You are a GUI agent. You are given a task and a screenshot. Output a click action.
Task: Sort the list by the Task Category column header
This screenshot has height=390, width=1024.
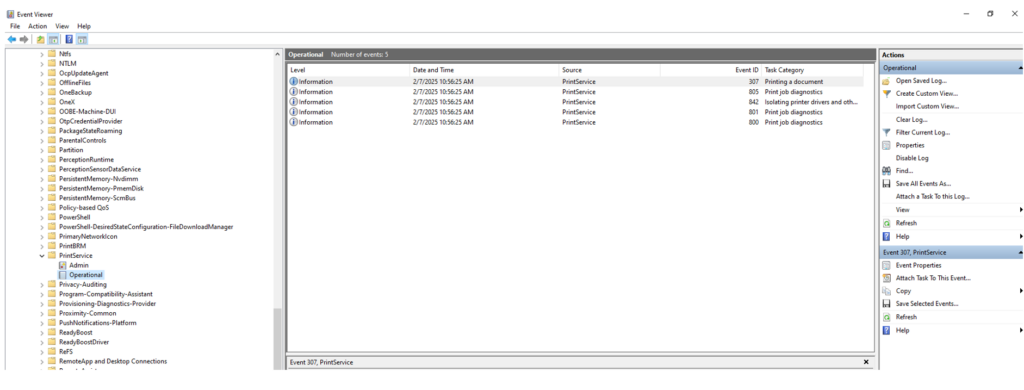click(x=812, y=70)
